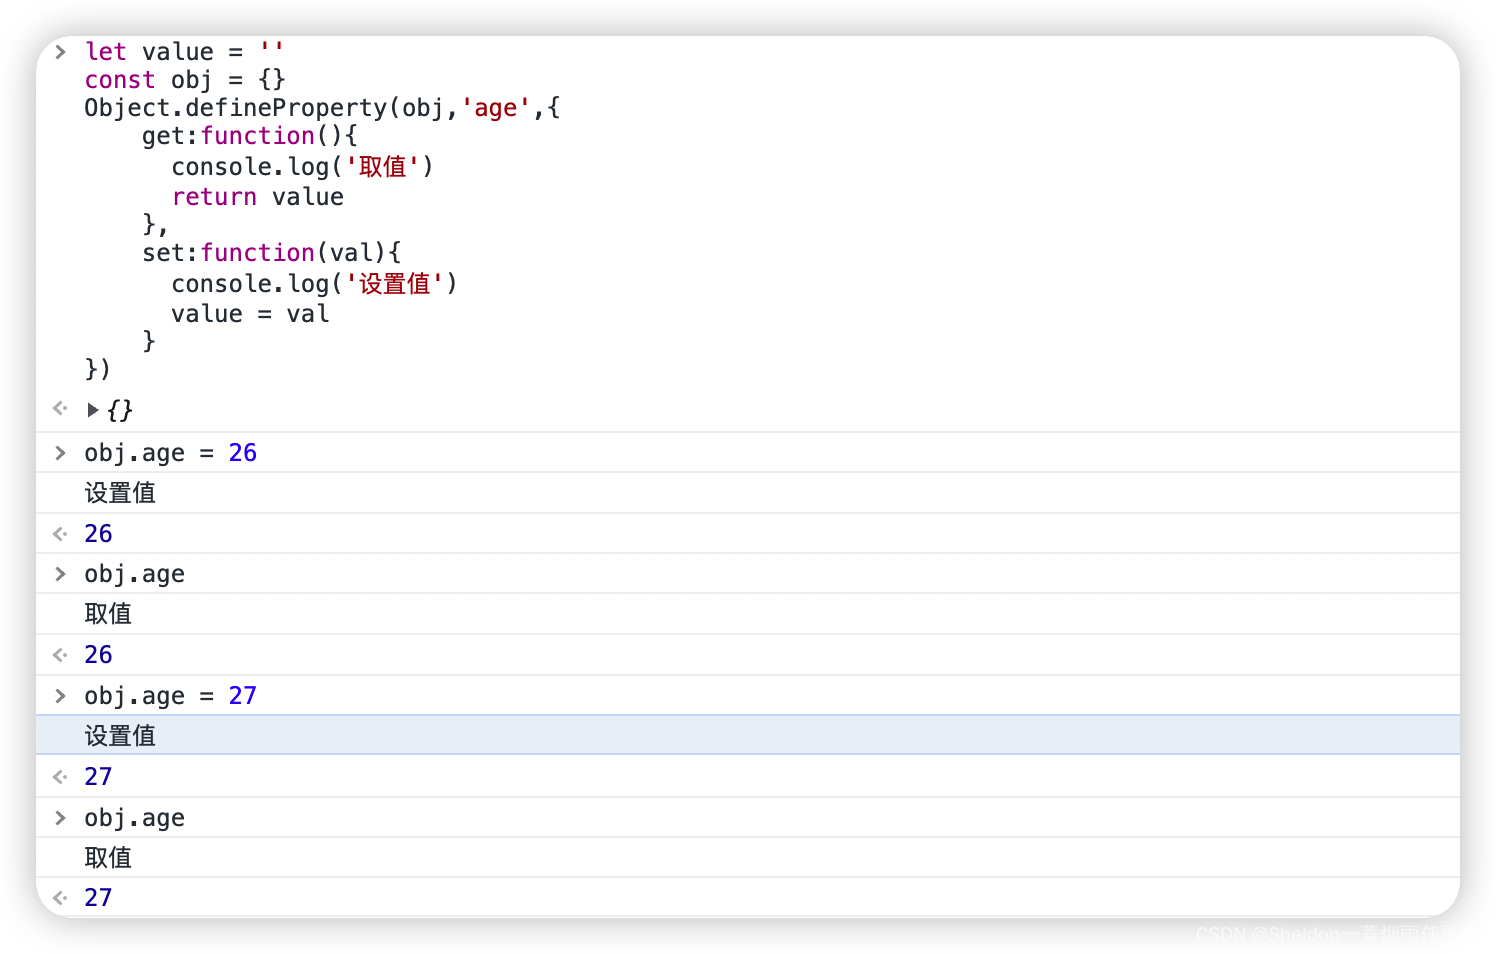This screenshot has width=1496, height=954.
Task: Select the console.log('取值') line
Action: tap(302, 166)
